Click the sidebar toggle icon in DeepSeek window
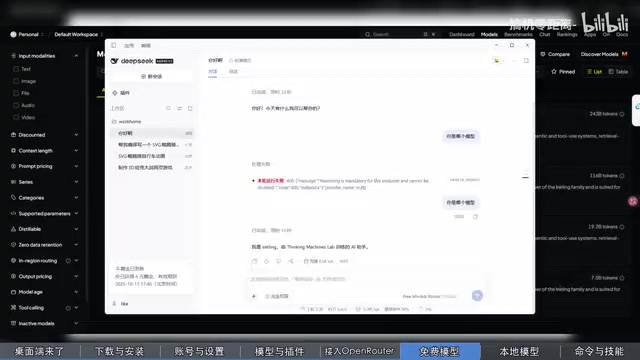Image resolution: width=640 pixels, height=360 pixels. [x=114, y=45]
